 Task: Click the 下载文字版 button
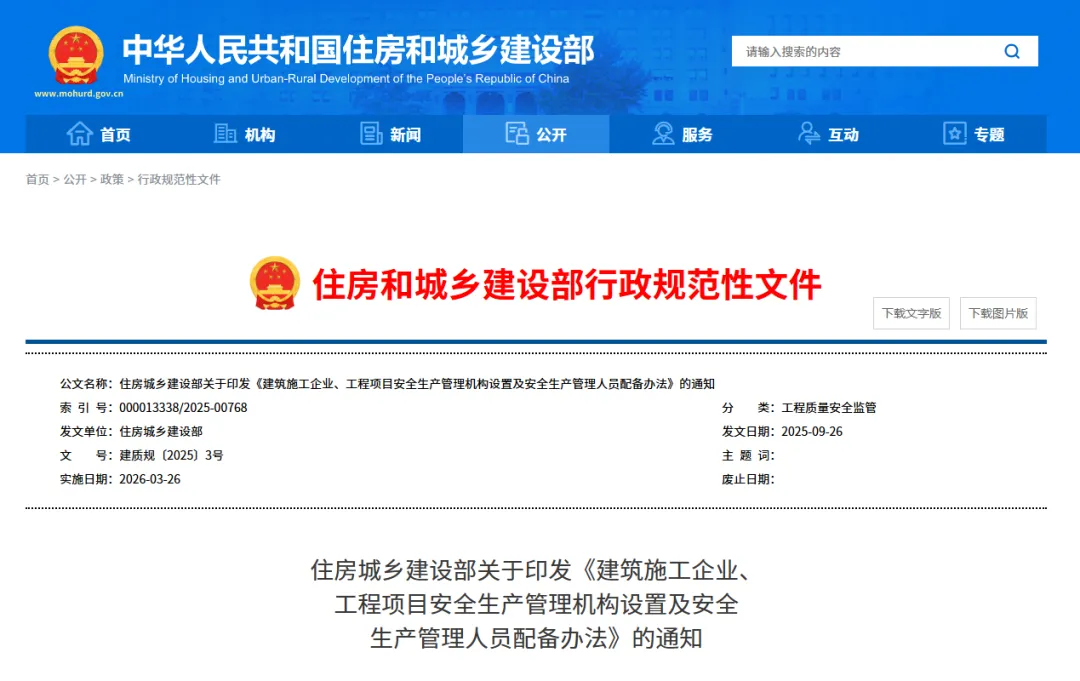point(911,313)
